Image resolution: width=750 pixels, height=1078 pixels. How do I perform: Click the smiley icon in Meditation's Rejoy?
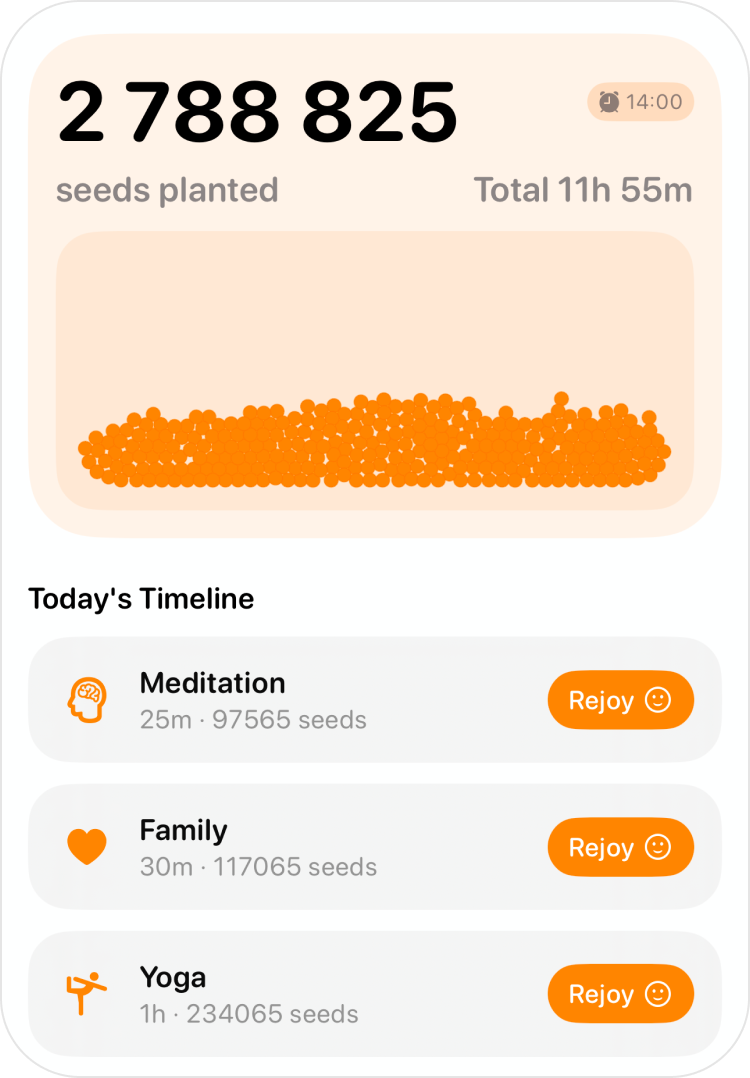click(658, 700)
